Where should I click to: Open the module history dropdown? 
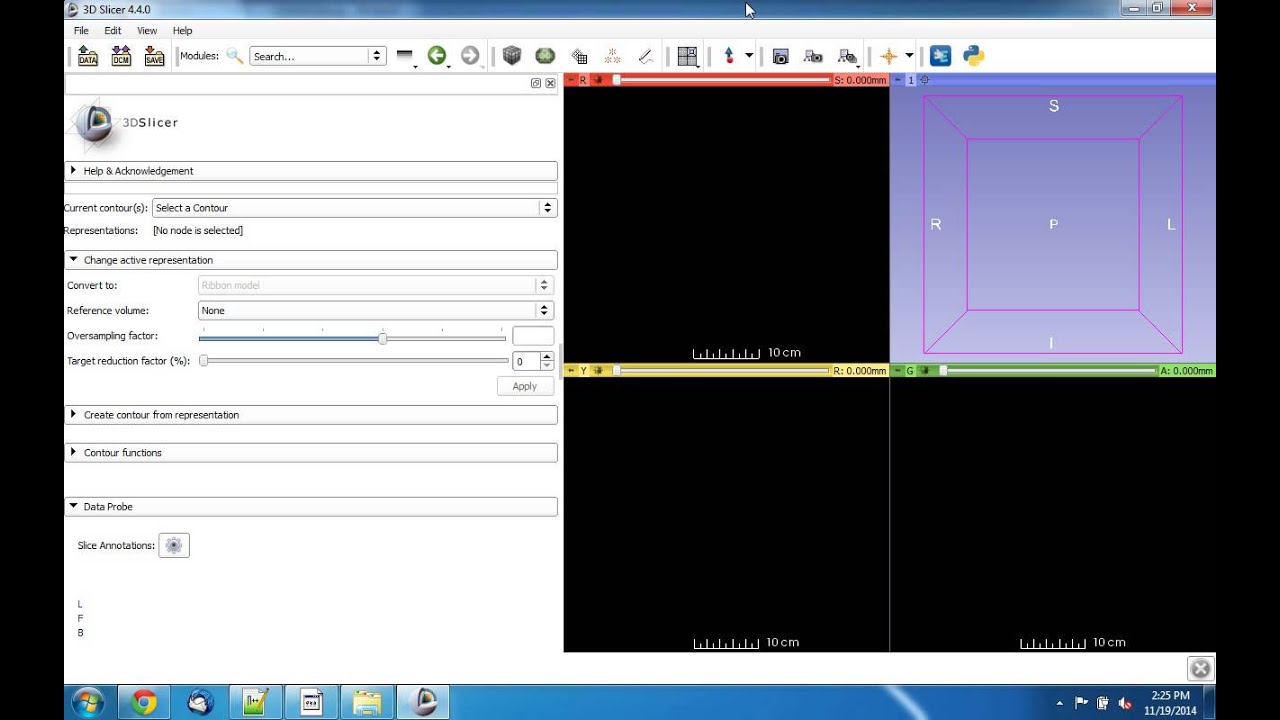404,56
